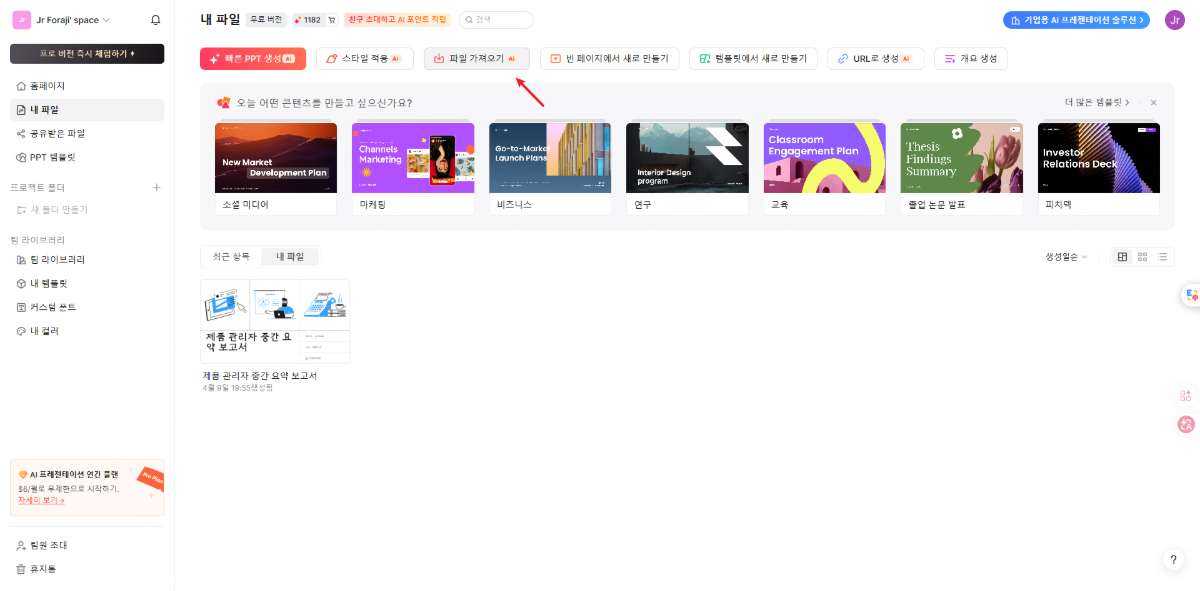Screen dimensions: 1200x591
Task: Switch to small grid view icon
Action: tap(1143, 257)
